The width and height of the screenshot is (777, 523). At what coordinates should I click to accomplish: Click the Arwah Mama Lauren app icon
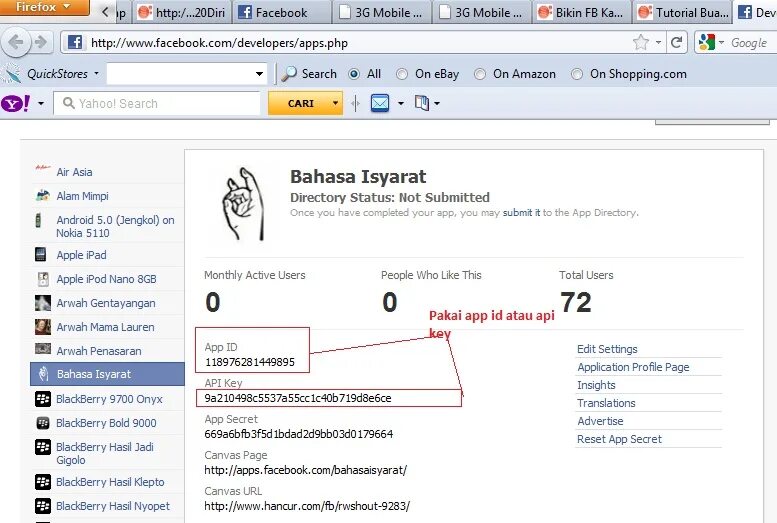(x=43, y=327)
